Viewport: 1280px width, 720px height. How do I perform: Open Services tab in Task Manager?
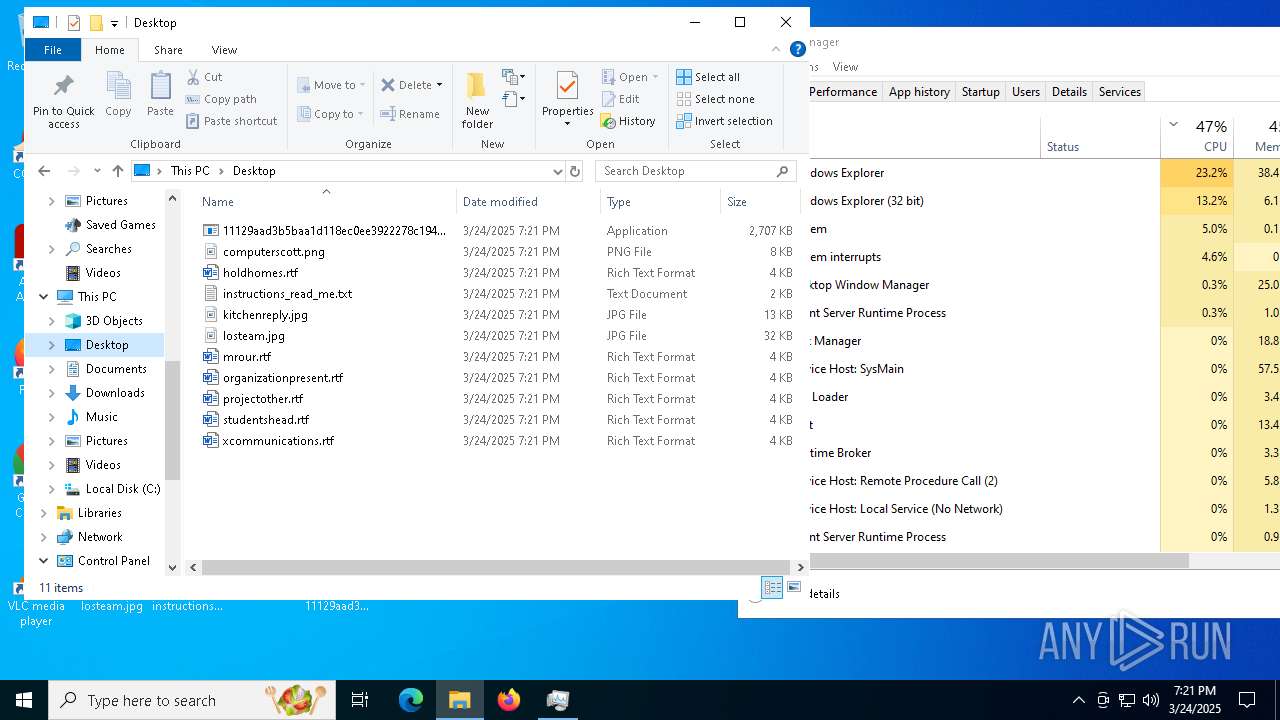point(1119,91)
